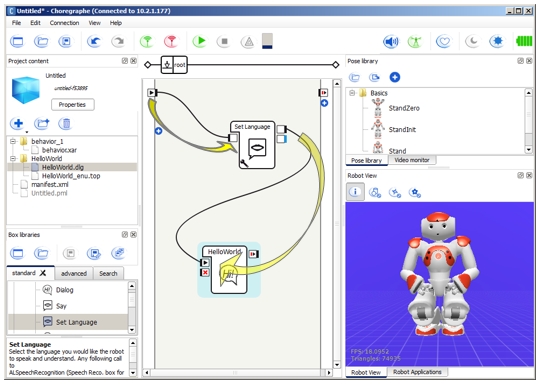Undock the Project content panel

pyautogui.click(x=125, y=61)
